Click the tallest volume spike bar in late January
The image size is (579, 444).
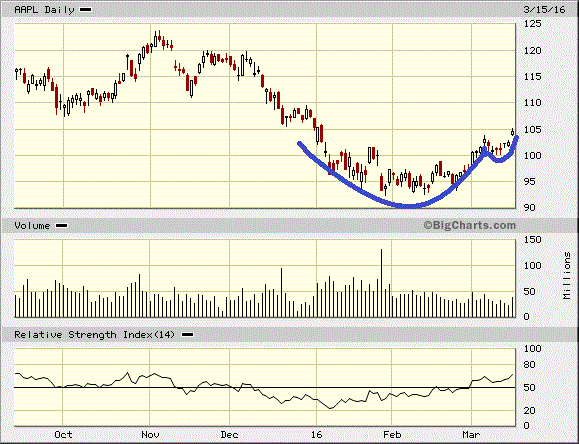tap(381, 283)
